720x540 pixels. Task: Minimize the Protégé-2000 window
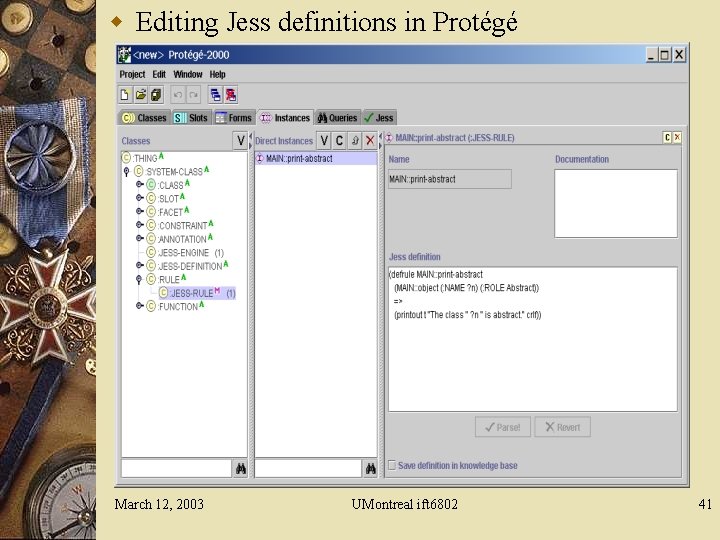tap(651, 55)
